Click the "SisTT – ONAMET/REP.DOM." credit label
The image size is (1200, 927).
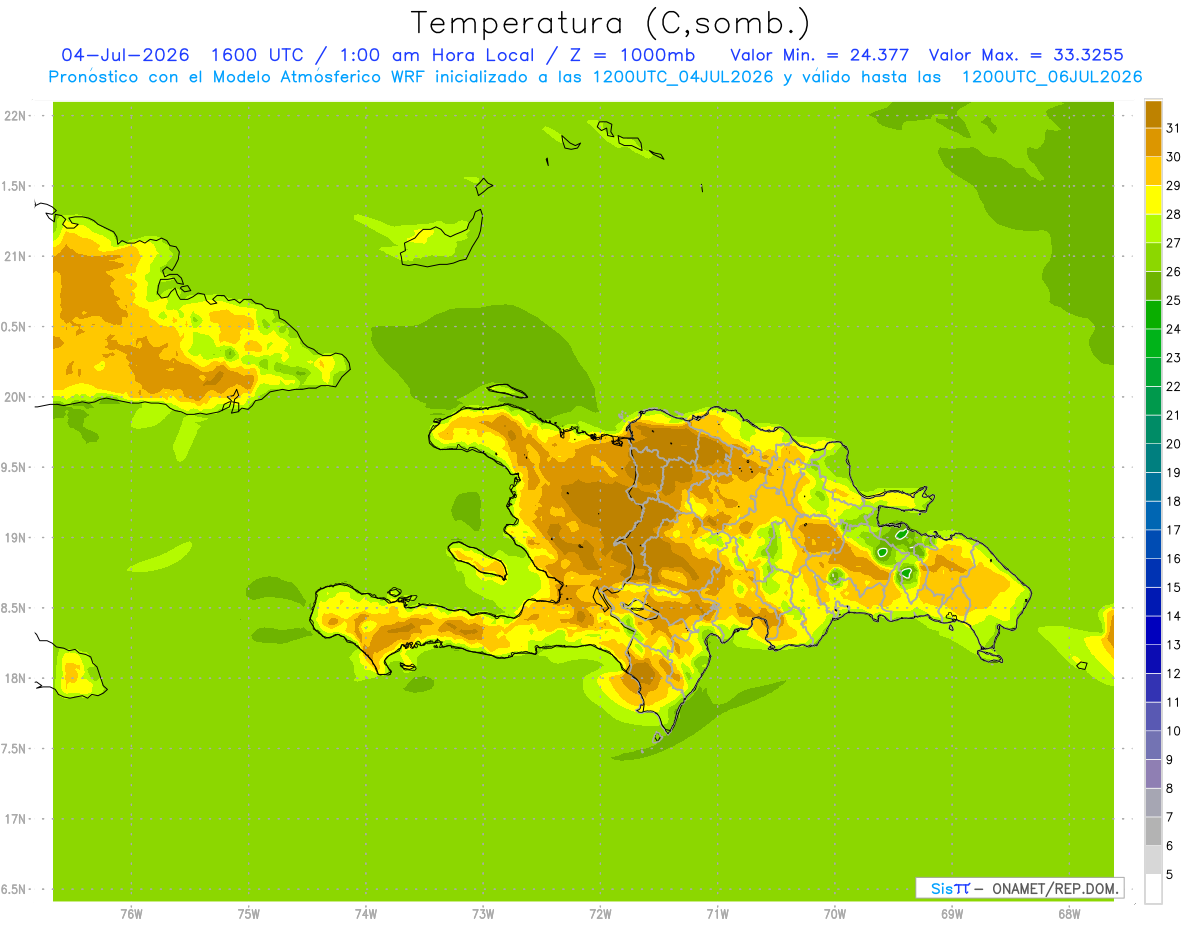click(x=1019, y=888)
